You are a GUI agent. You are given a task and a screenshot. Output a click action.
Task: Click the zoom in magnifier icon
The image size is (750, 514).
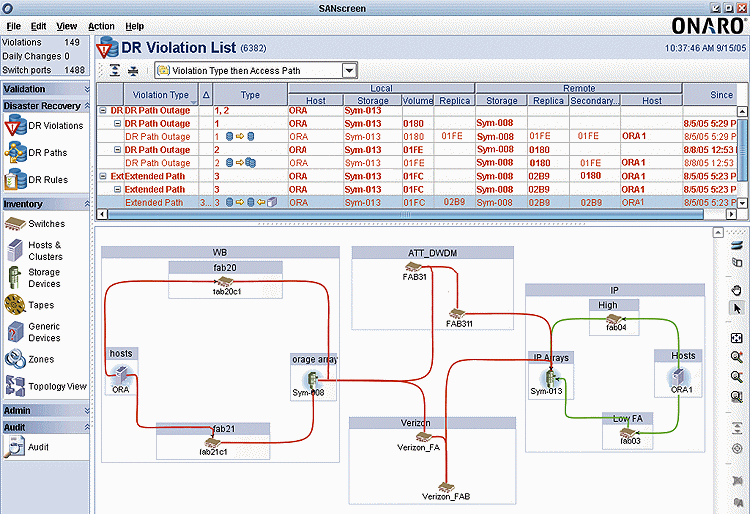pyautogui.click(x=737, y=357)
